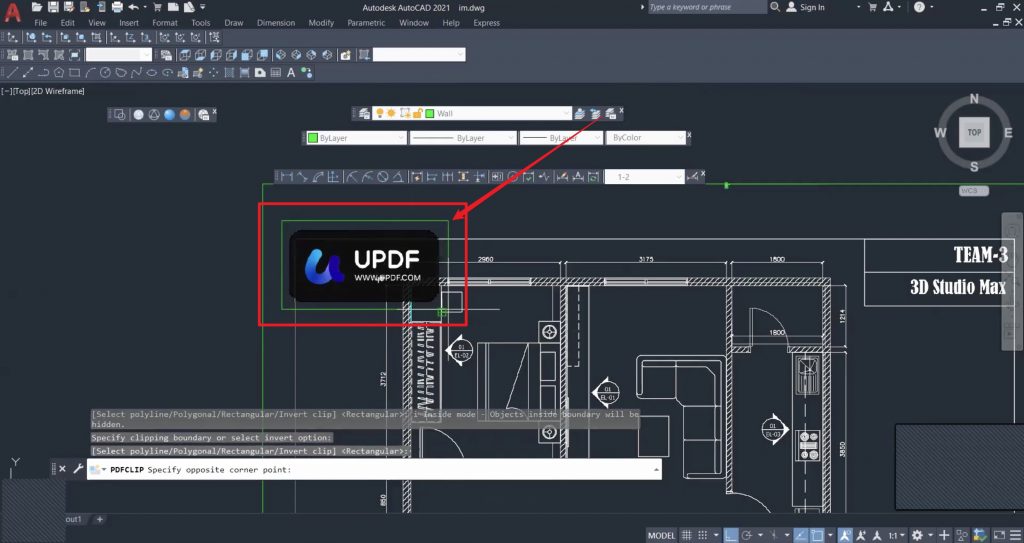Viewport: 1024px width, 543px height.
Task: Open the Dimension menu
Action: (276, 23)
